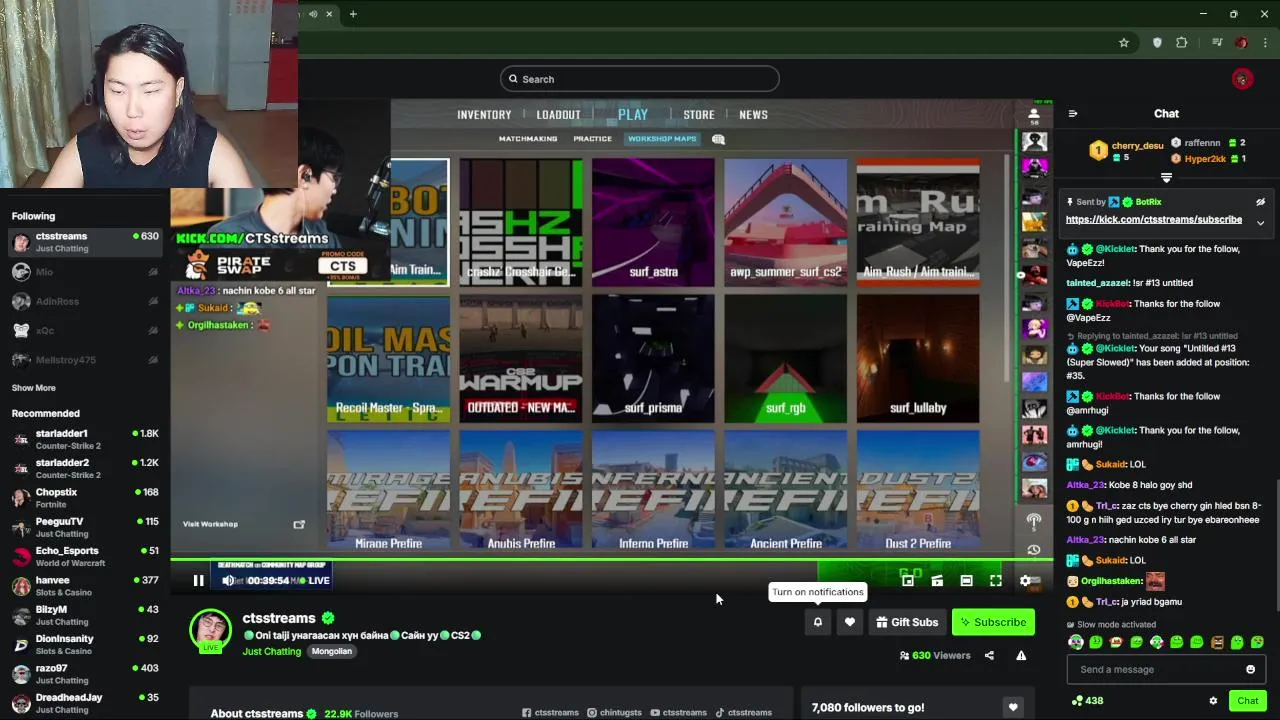The image size is (1280, 720).
Task: Open recommended channel Echo_Esports
Action: point(85,556)
